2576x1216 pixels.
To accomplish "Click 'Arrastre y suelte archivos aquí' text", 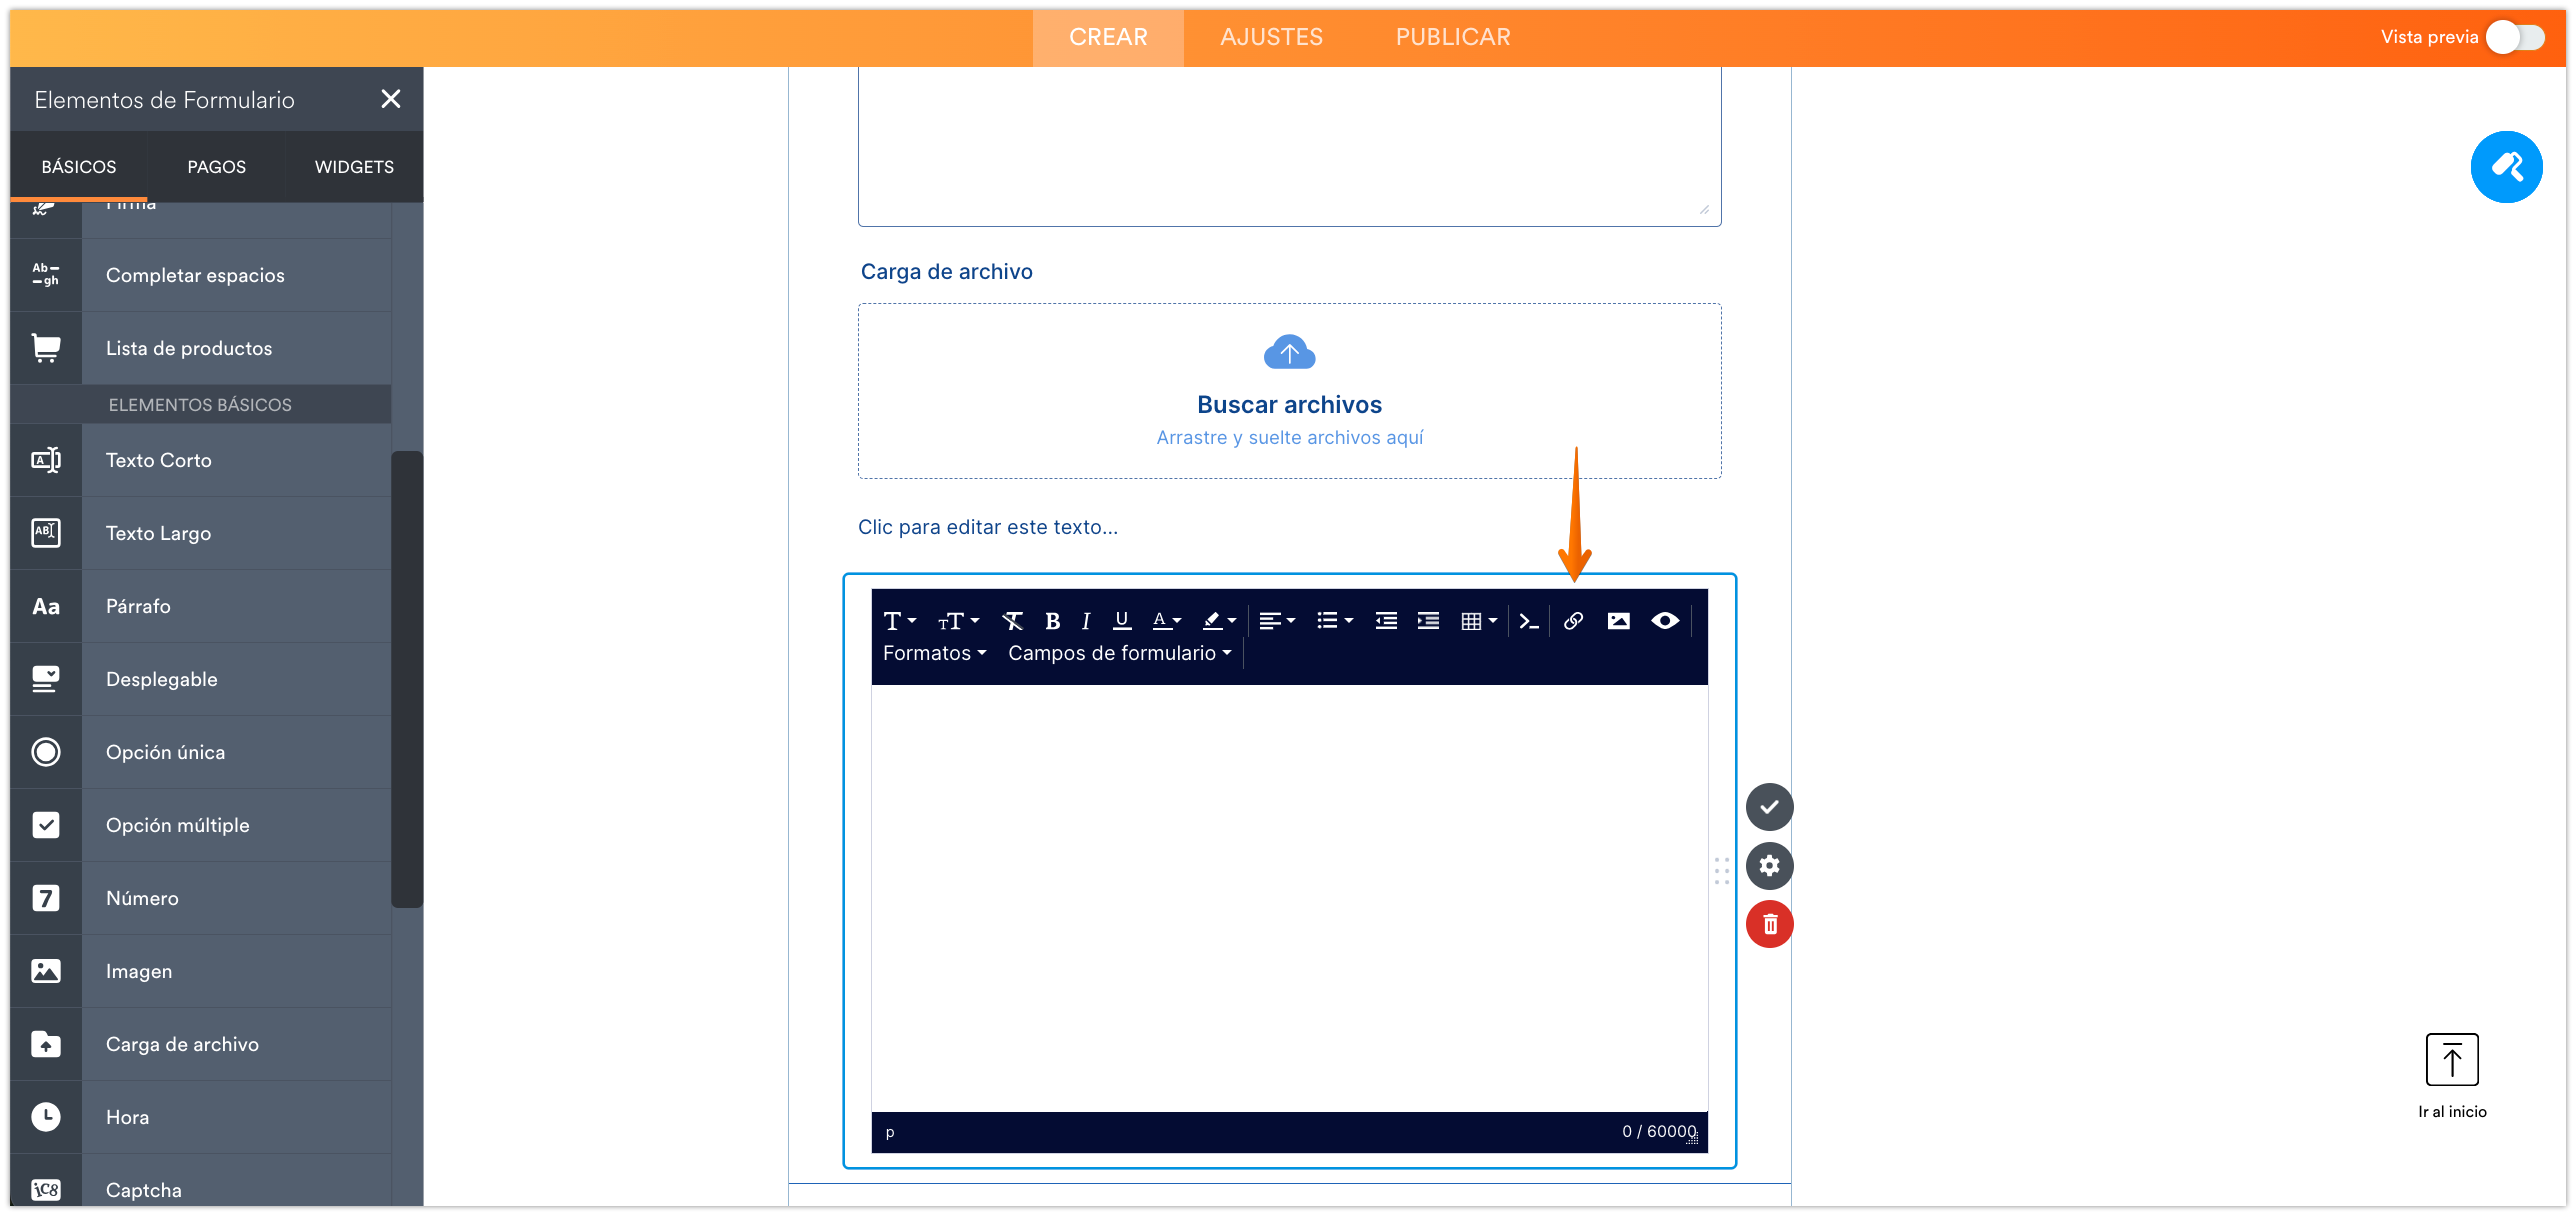I will pos(1289,437).
